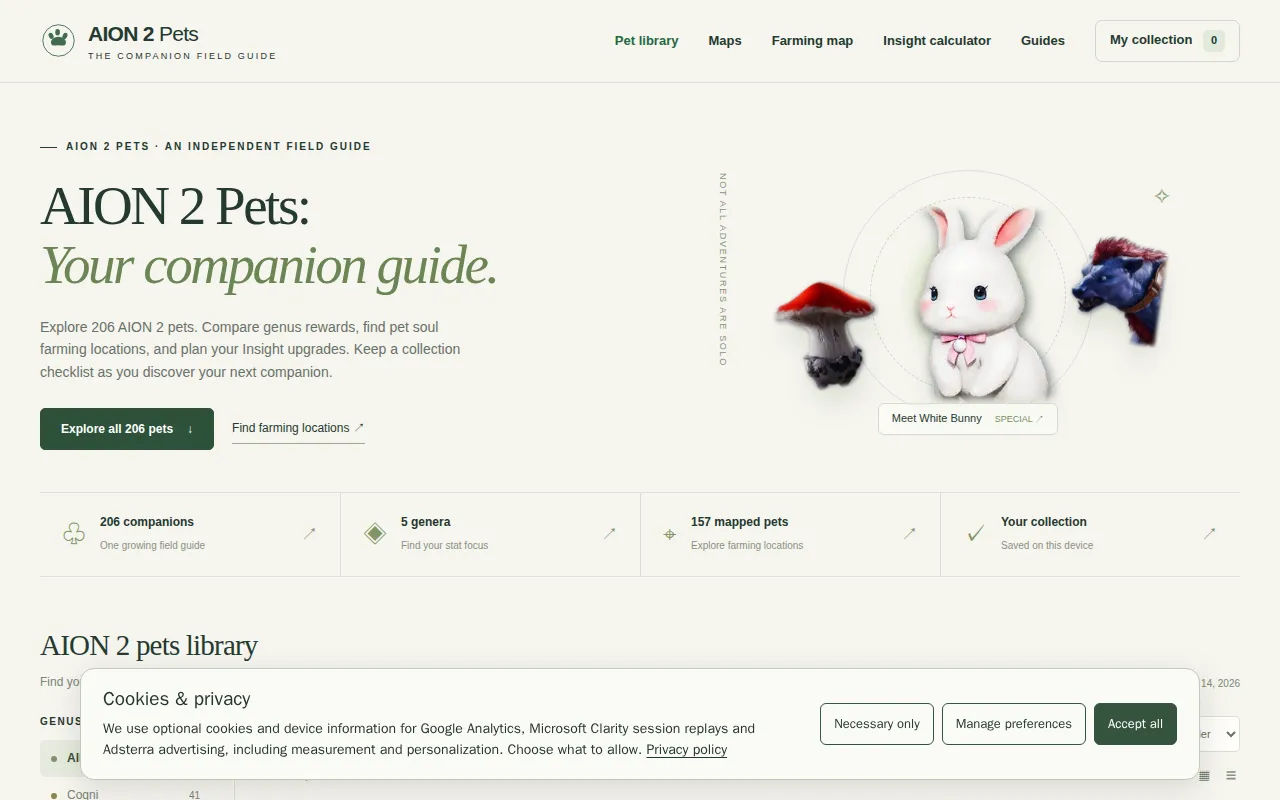
Task: Click the list view icon
Action: coord(1231,775)
